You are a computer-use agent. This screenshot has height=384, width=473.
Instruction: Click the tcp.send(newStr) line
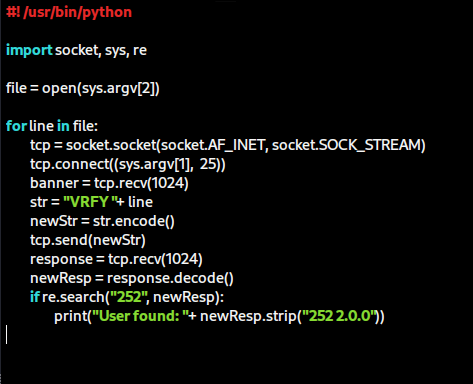(x=88, y=240)
